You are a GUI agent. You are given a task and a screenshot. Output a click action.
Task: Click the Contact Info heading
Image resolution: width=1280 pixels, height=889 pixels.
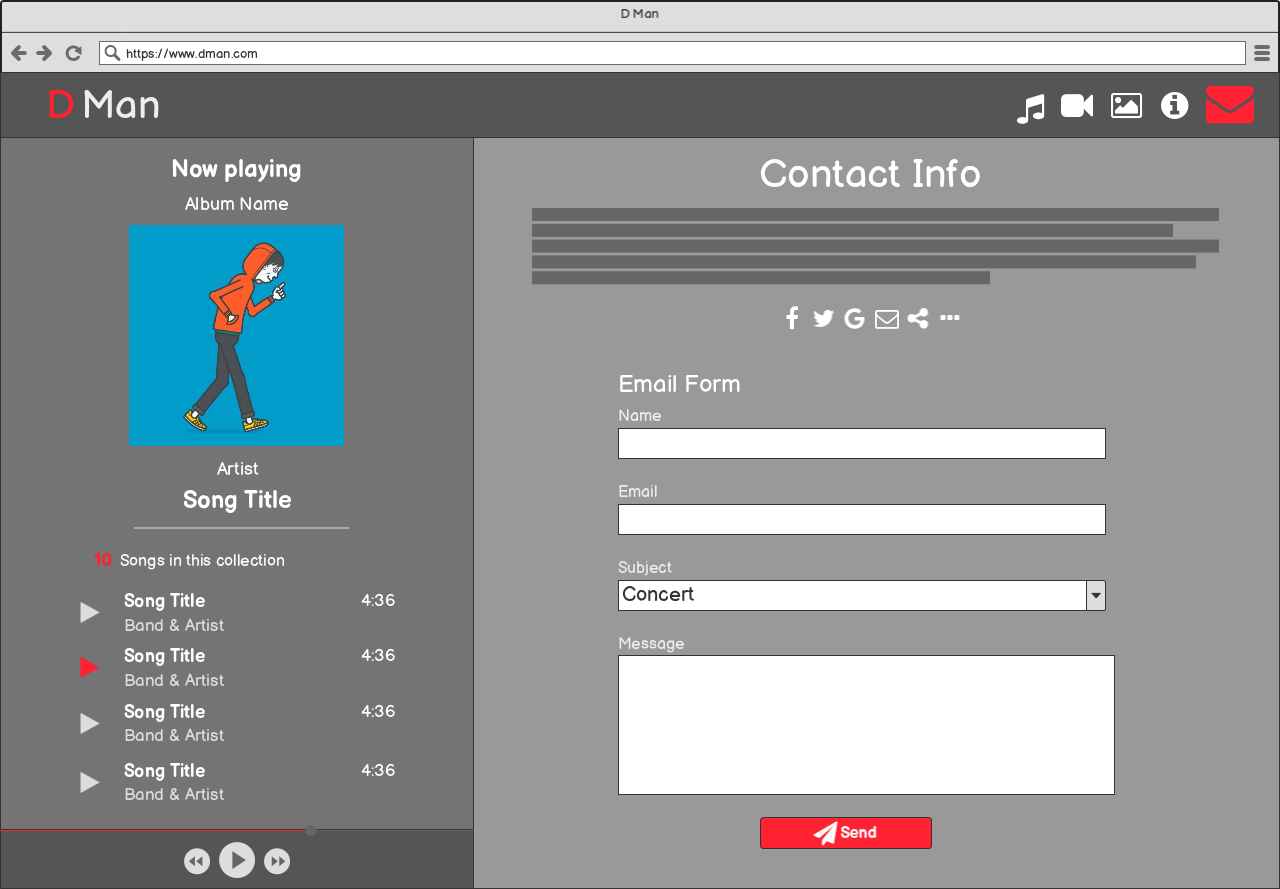pos(870,174)
